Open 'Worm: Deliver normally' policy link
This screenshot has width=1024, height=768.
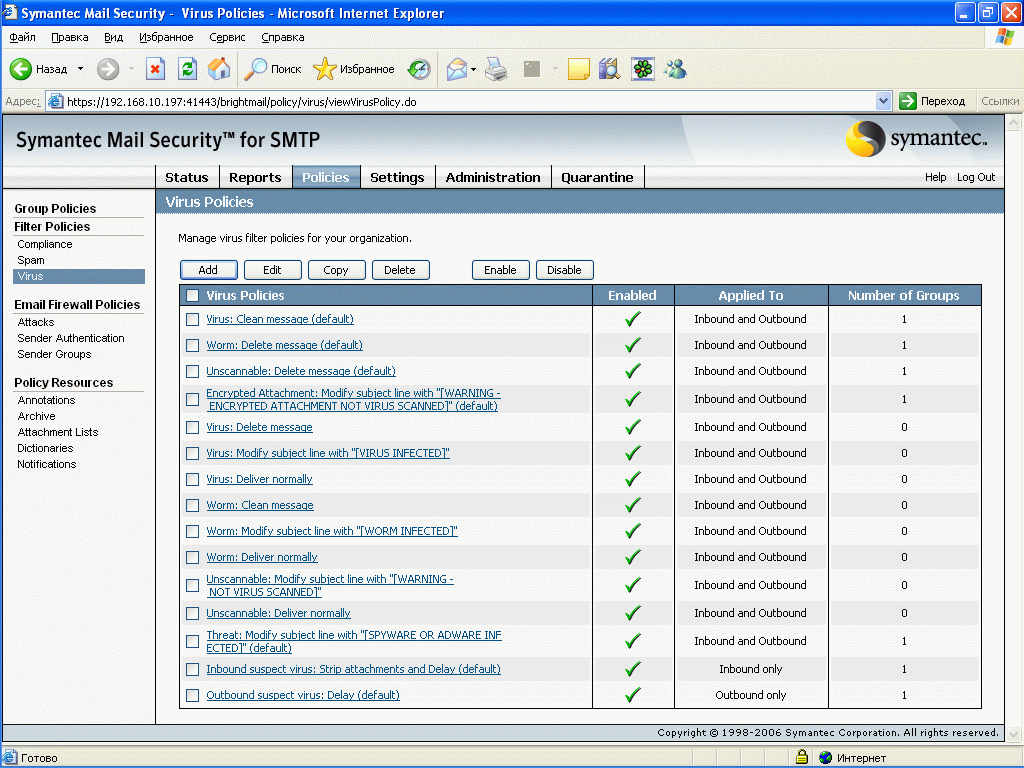(262, 557)
